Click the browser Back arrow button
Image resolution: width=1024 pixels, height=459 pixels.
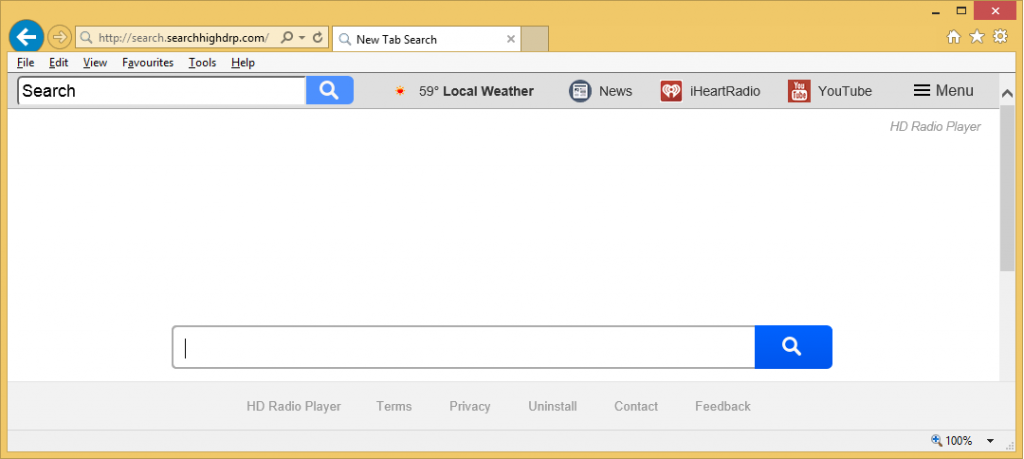[x=26, y=37]
